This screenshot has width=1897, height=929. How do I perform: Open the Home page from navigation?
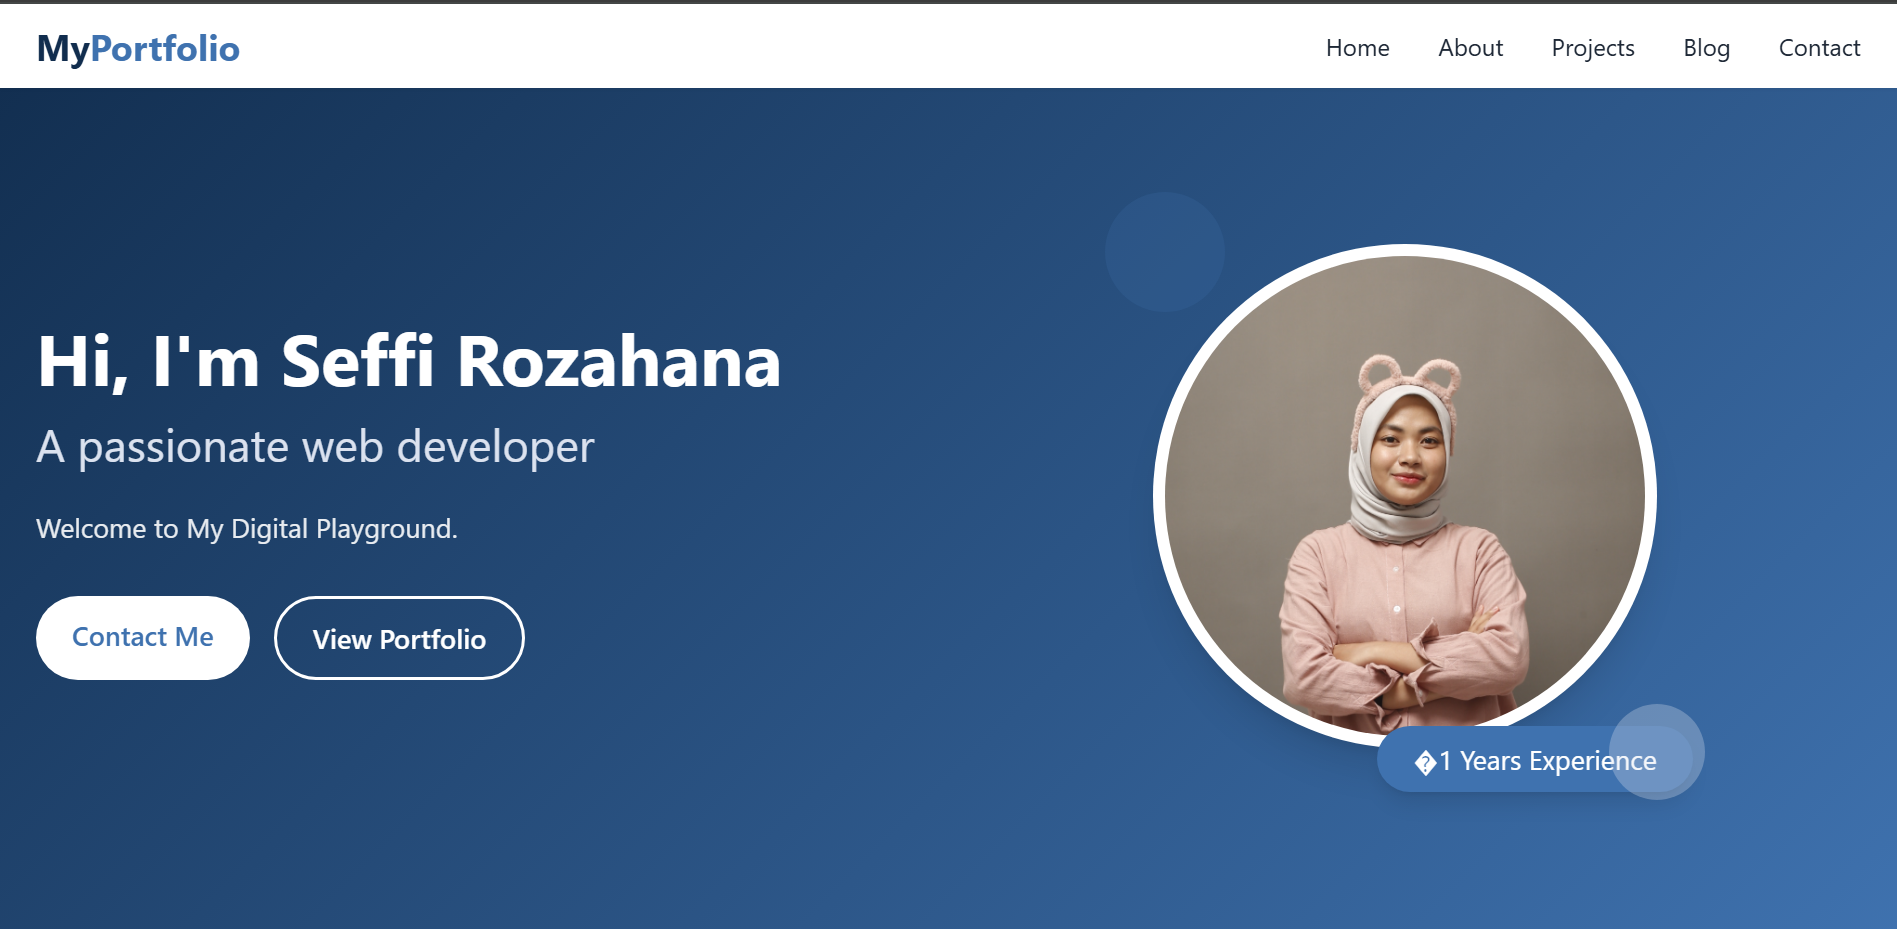tap(1357, 48)
